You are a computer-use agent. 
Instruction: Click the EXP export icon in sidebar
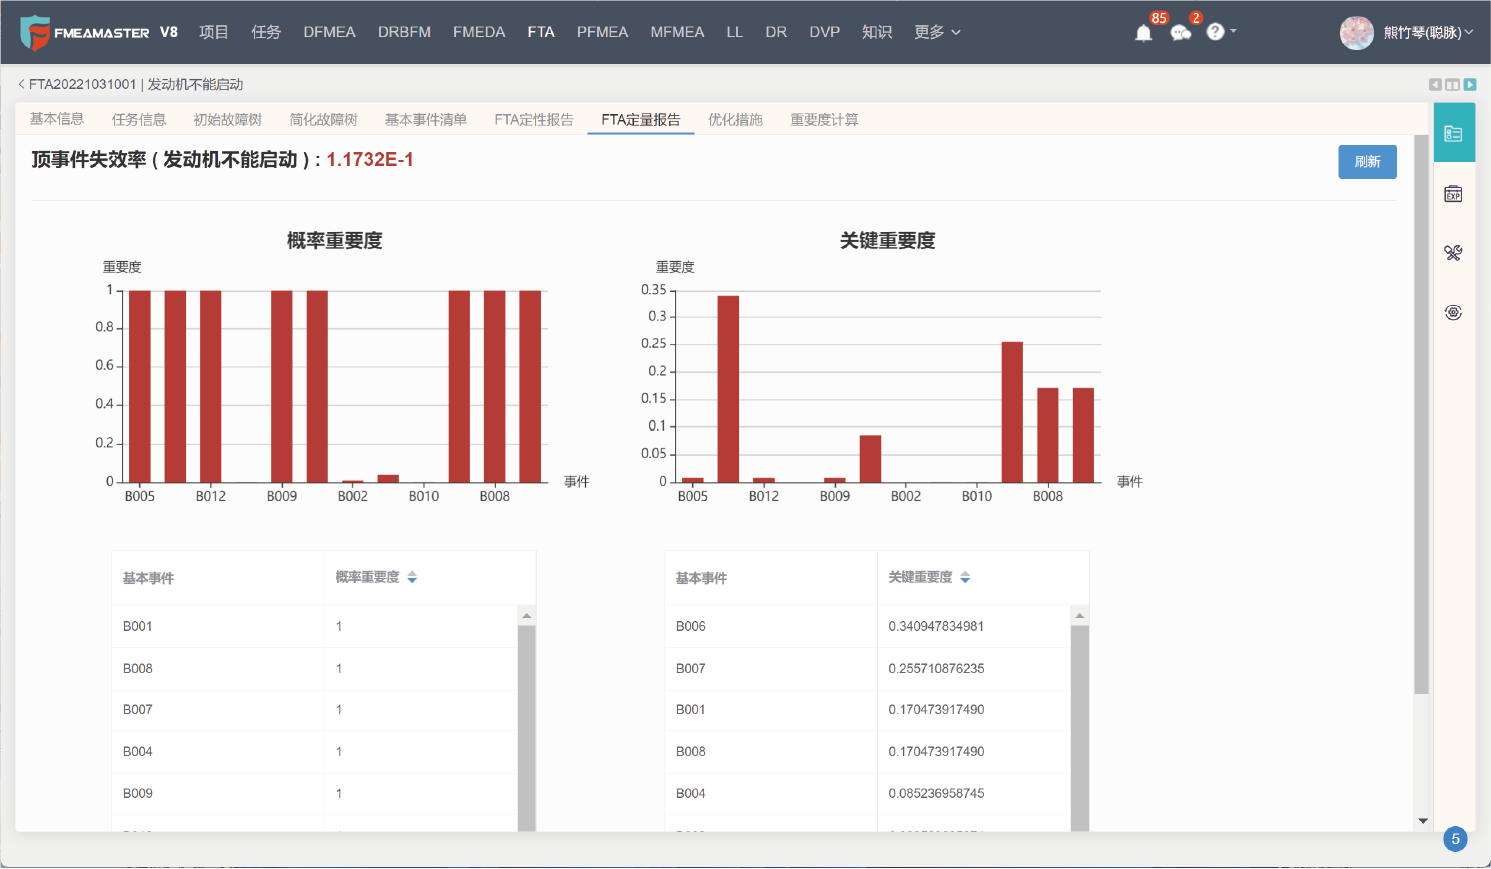(1453, 194)
